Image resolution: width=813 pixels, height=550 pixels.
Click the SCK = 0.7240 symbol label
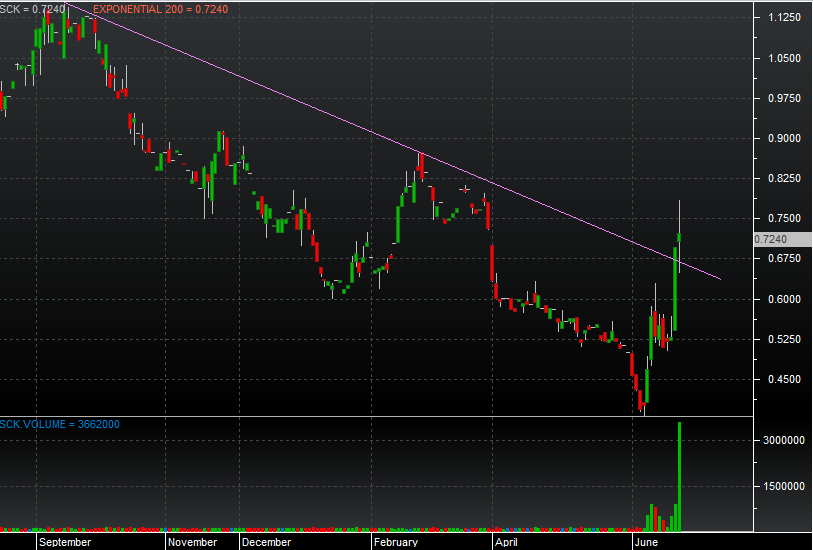click(33, 9)
